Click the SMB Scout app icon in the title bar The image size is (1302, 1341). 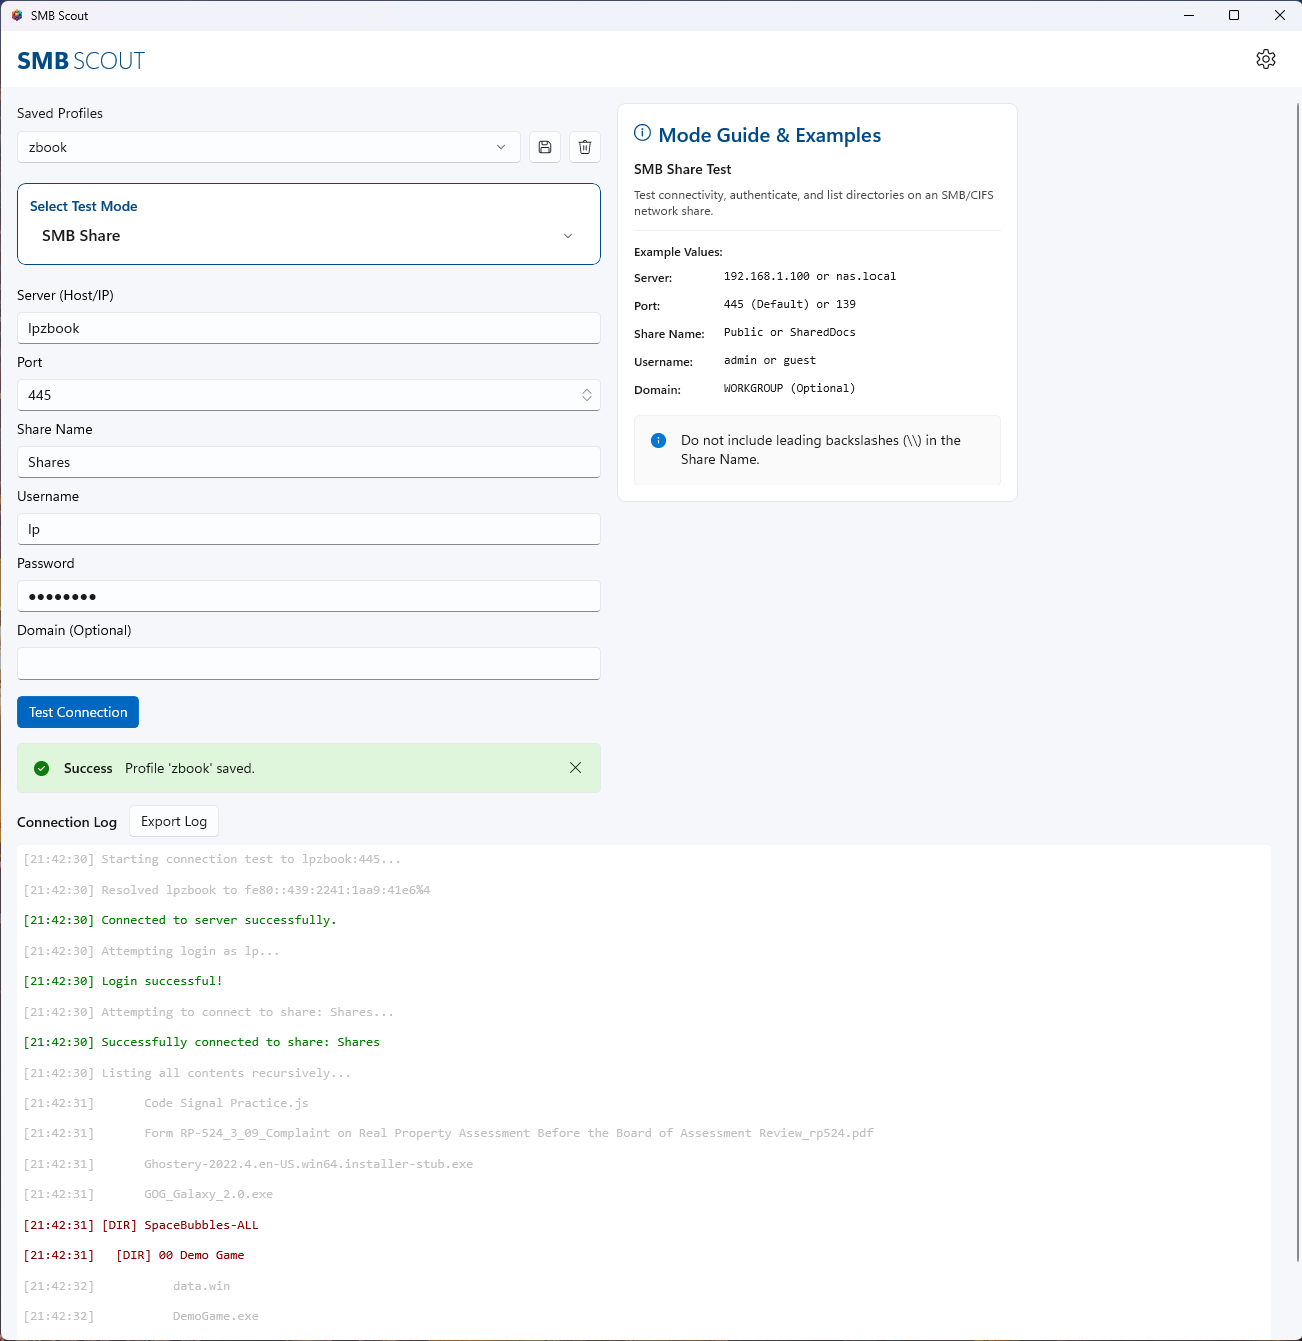point(17,15)
